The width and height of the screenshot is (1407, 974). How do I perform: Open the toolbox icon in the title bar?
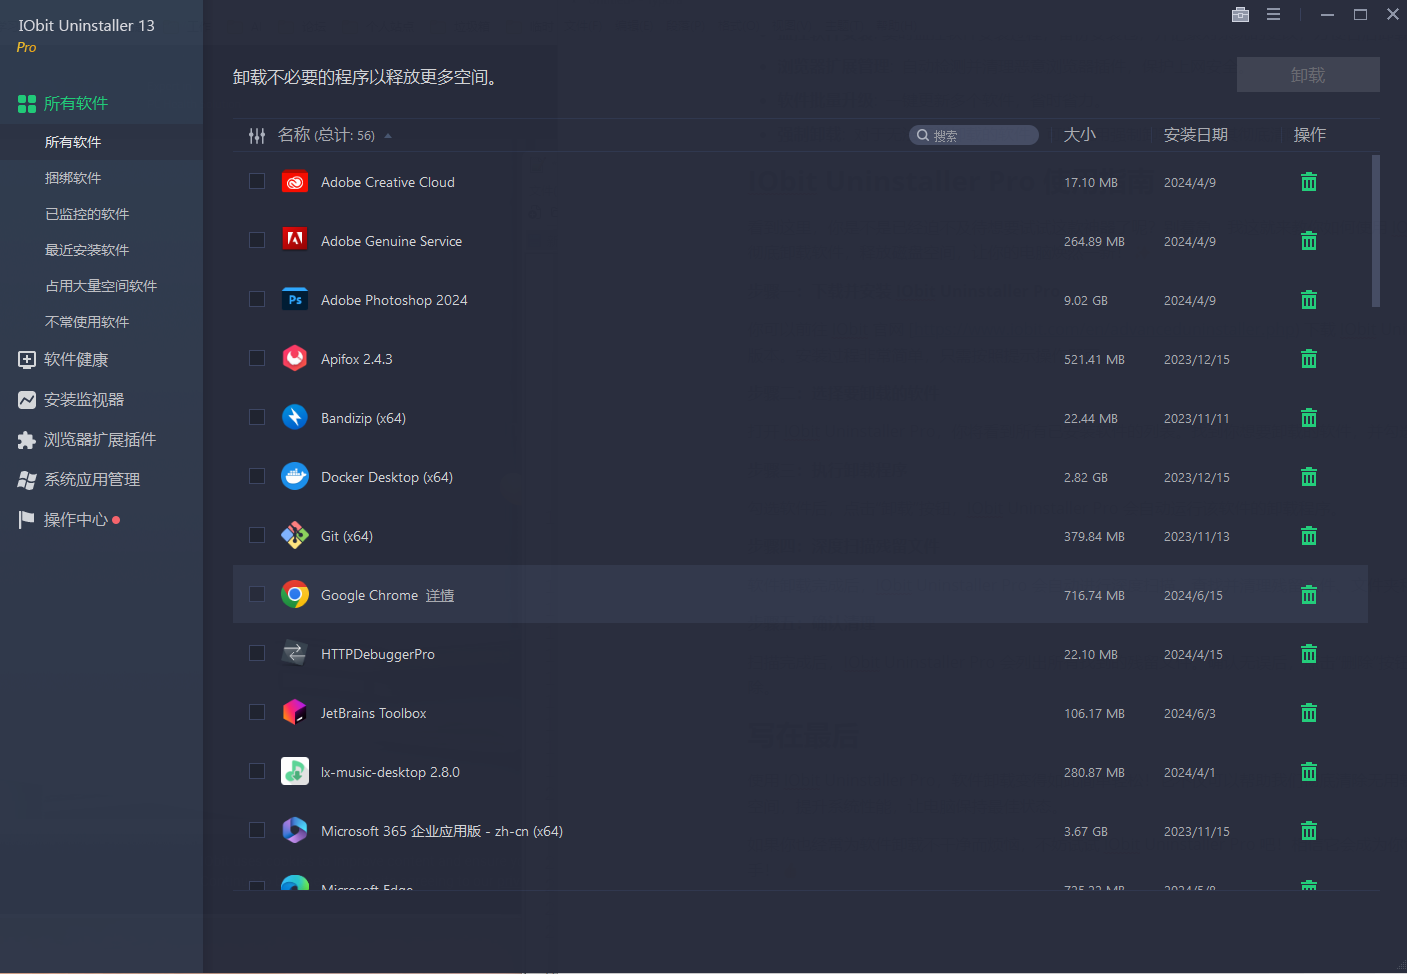pos(1240,14)
